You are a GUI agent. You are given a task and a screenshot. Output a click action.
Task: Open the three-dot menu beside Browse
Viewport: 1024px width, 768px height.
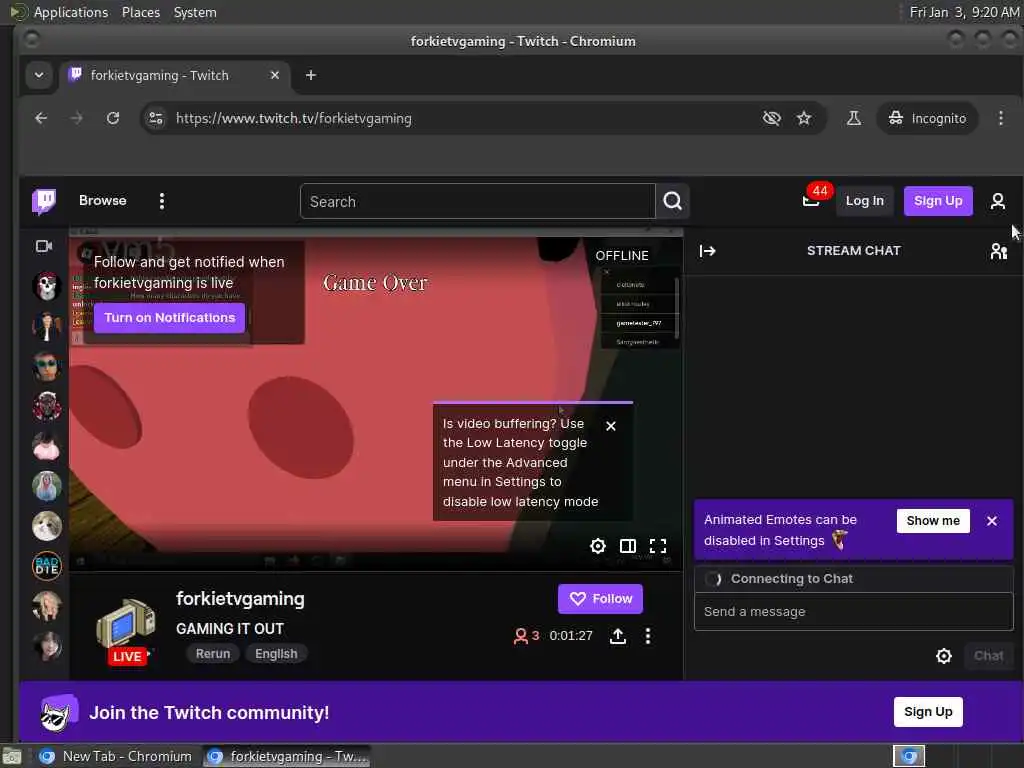162,201
